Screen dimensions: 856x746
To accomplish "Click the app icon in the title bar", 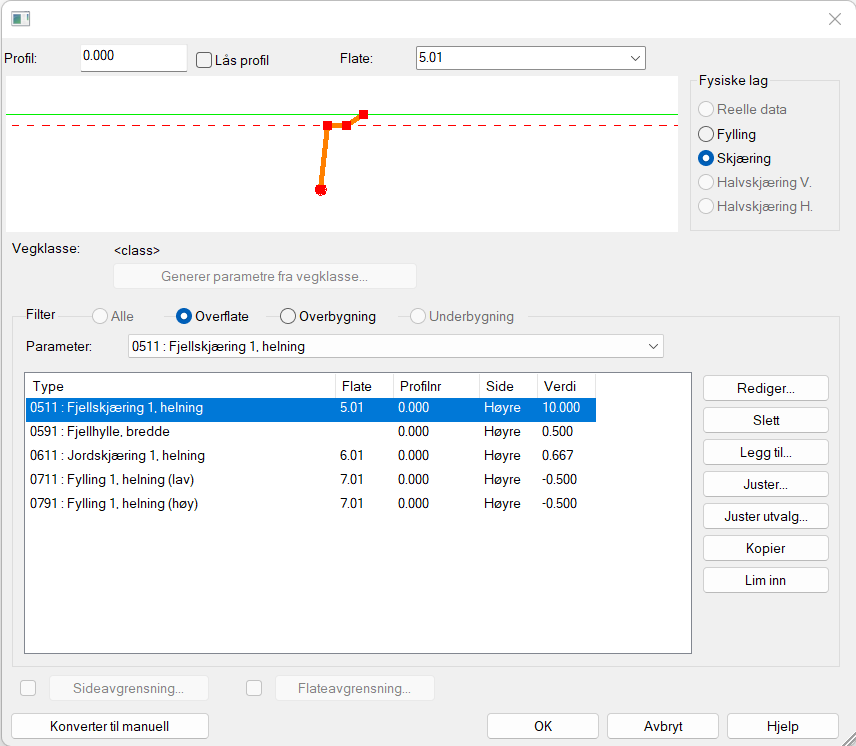I will click(x=20, y=18).
